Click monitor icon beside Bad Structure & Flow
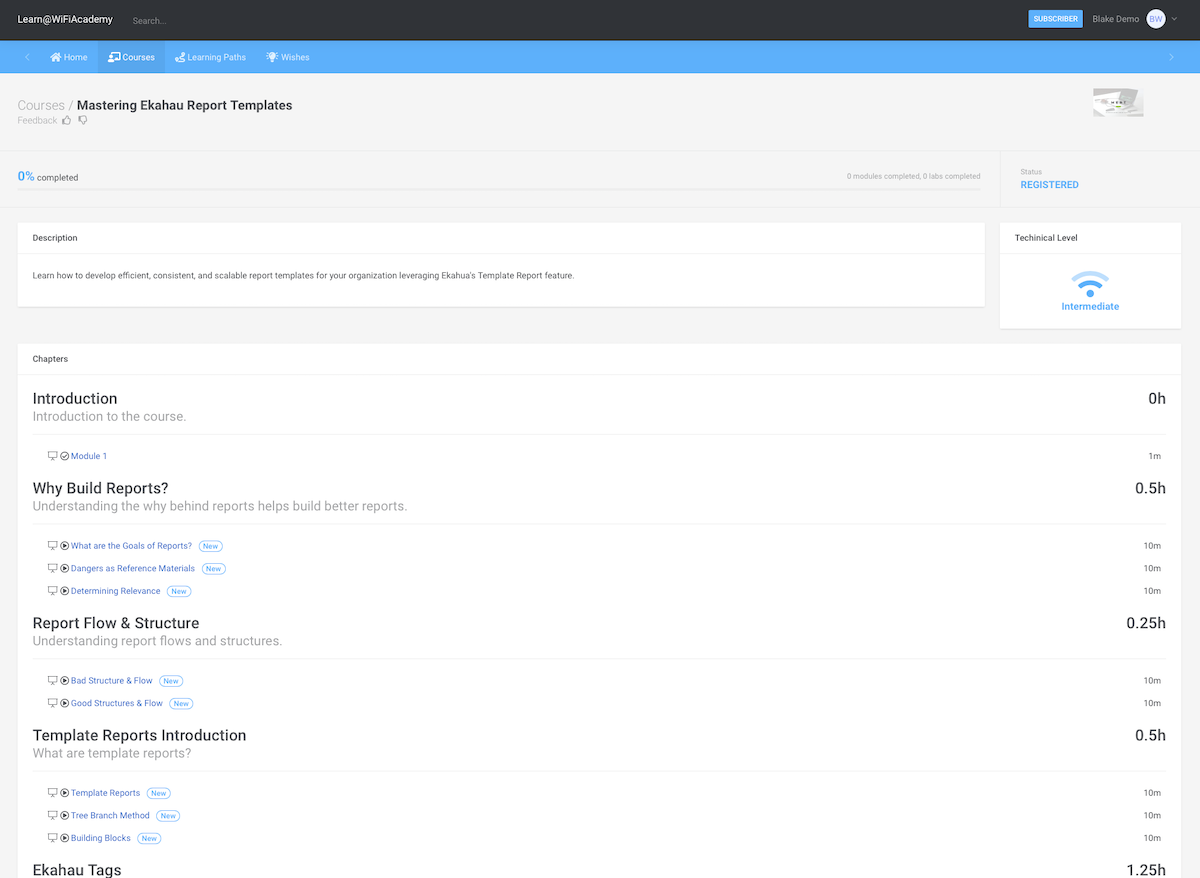Image resolution: width=1200 pixels, height=878 pixels. click(x=53, y=681)
